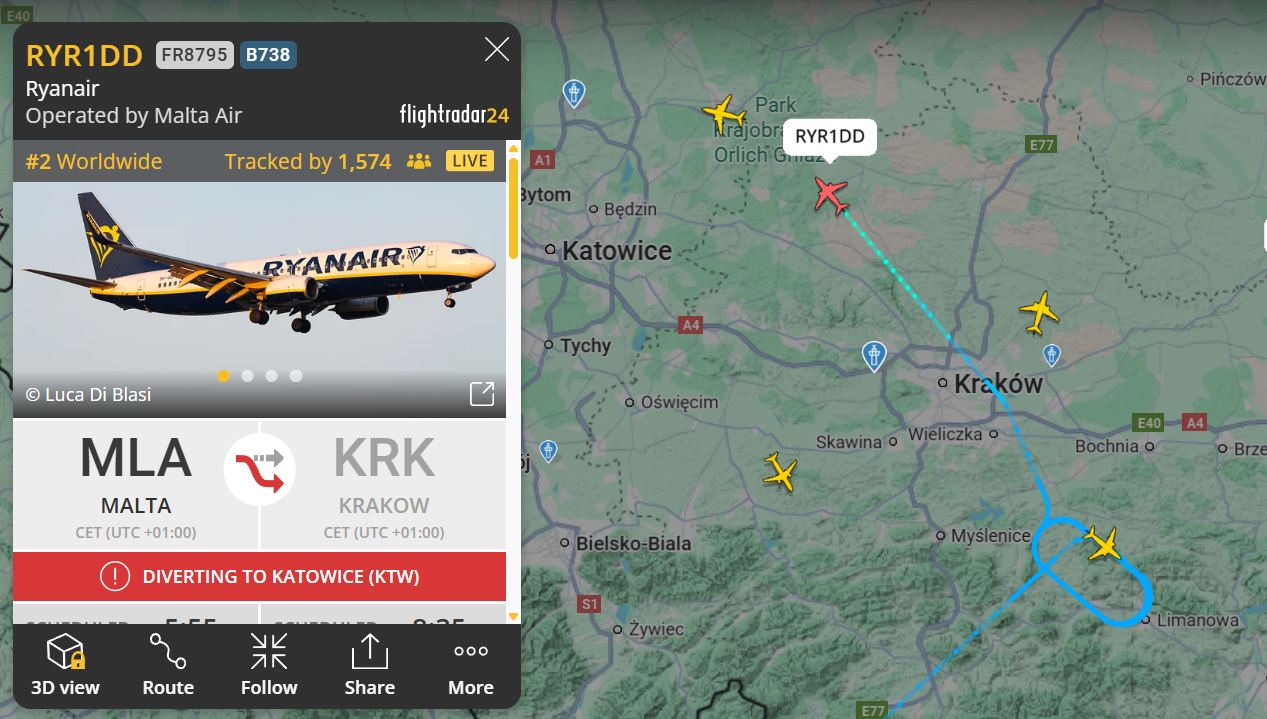The image size is (1267, 719).
Task: Show the flight Route
Action: coord(168,665)
